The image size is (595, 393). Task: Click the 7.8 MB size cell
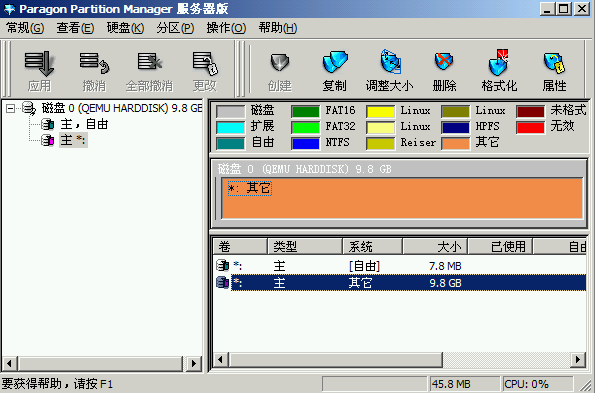tap(445, 266)
